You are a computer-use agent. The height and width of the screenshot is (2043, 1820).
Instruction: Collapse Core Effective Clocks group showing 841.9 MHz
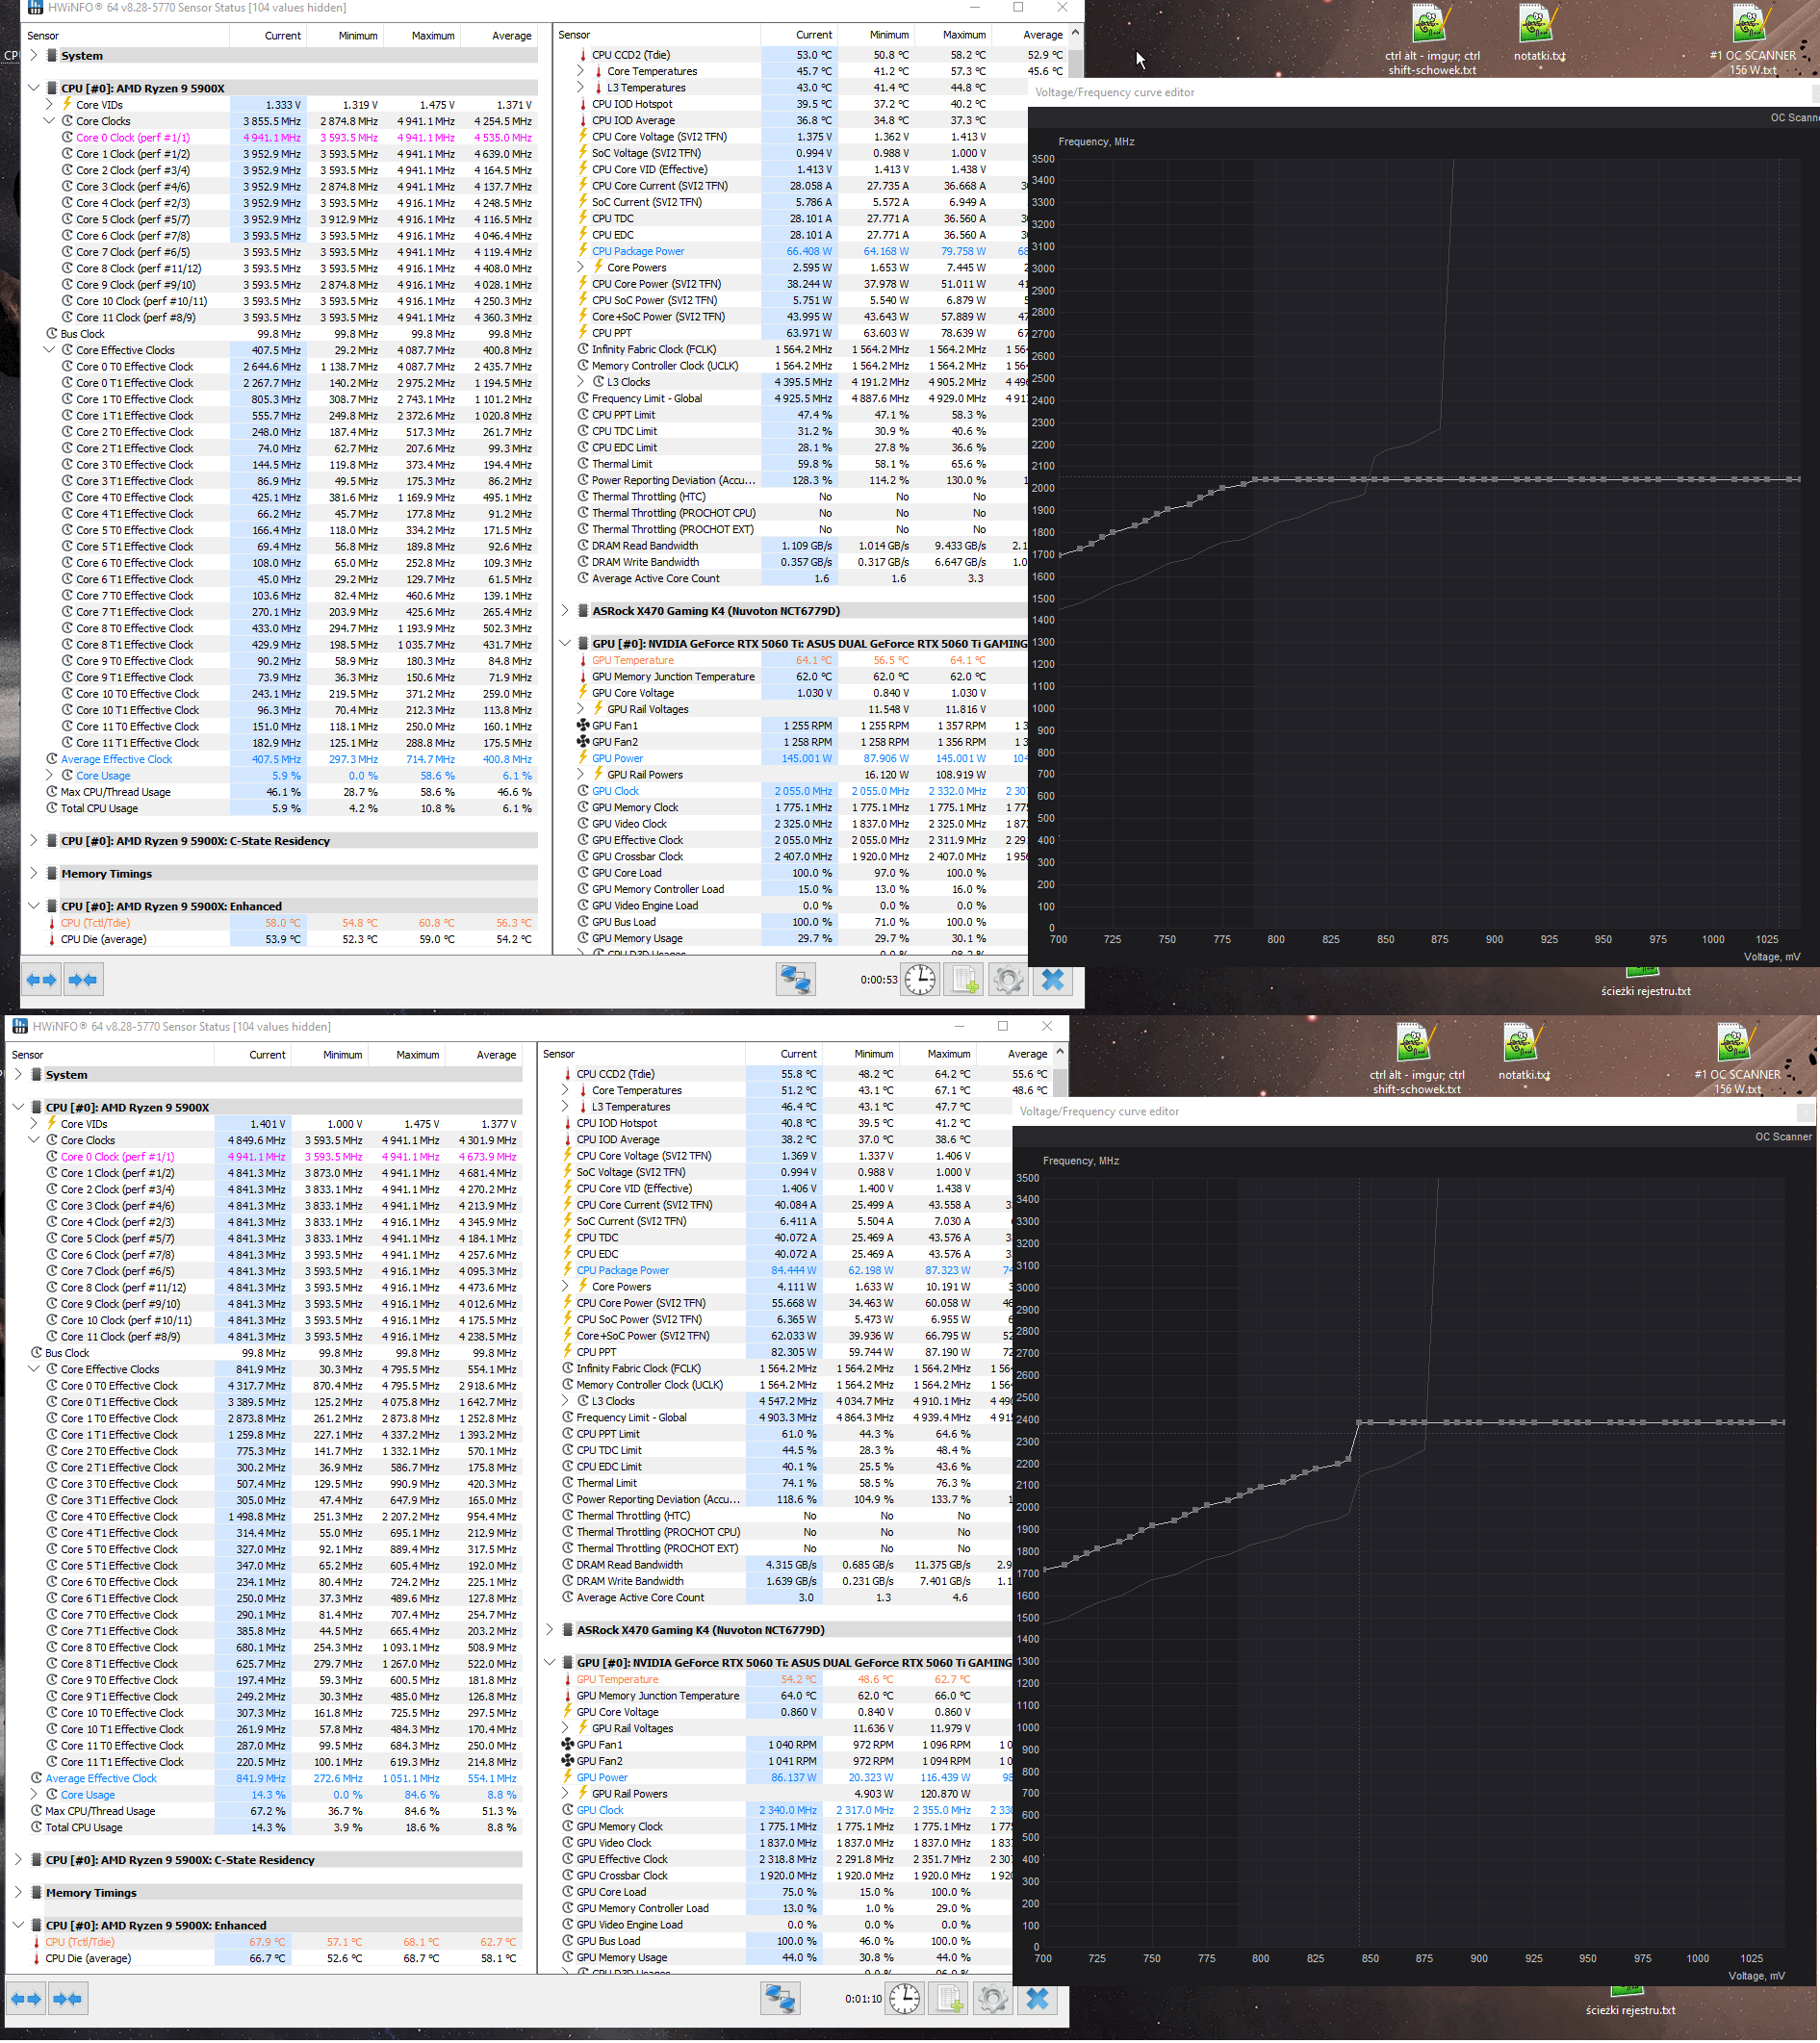(34, 1369)
